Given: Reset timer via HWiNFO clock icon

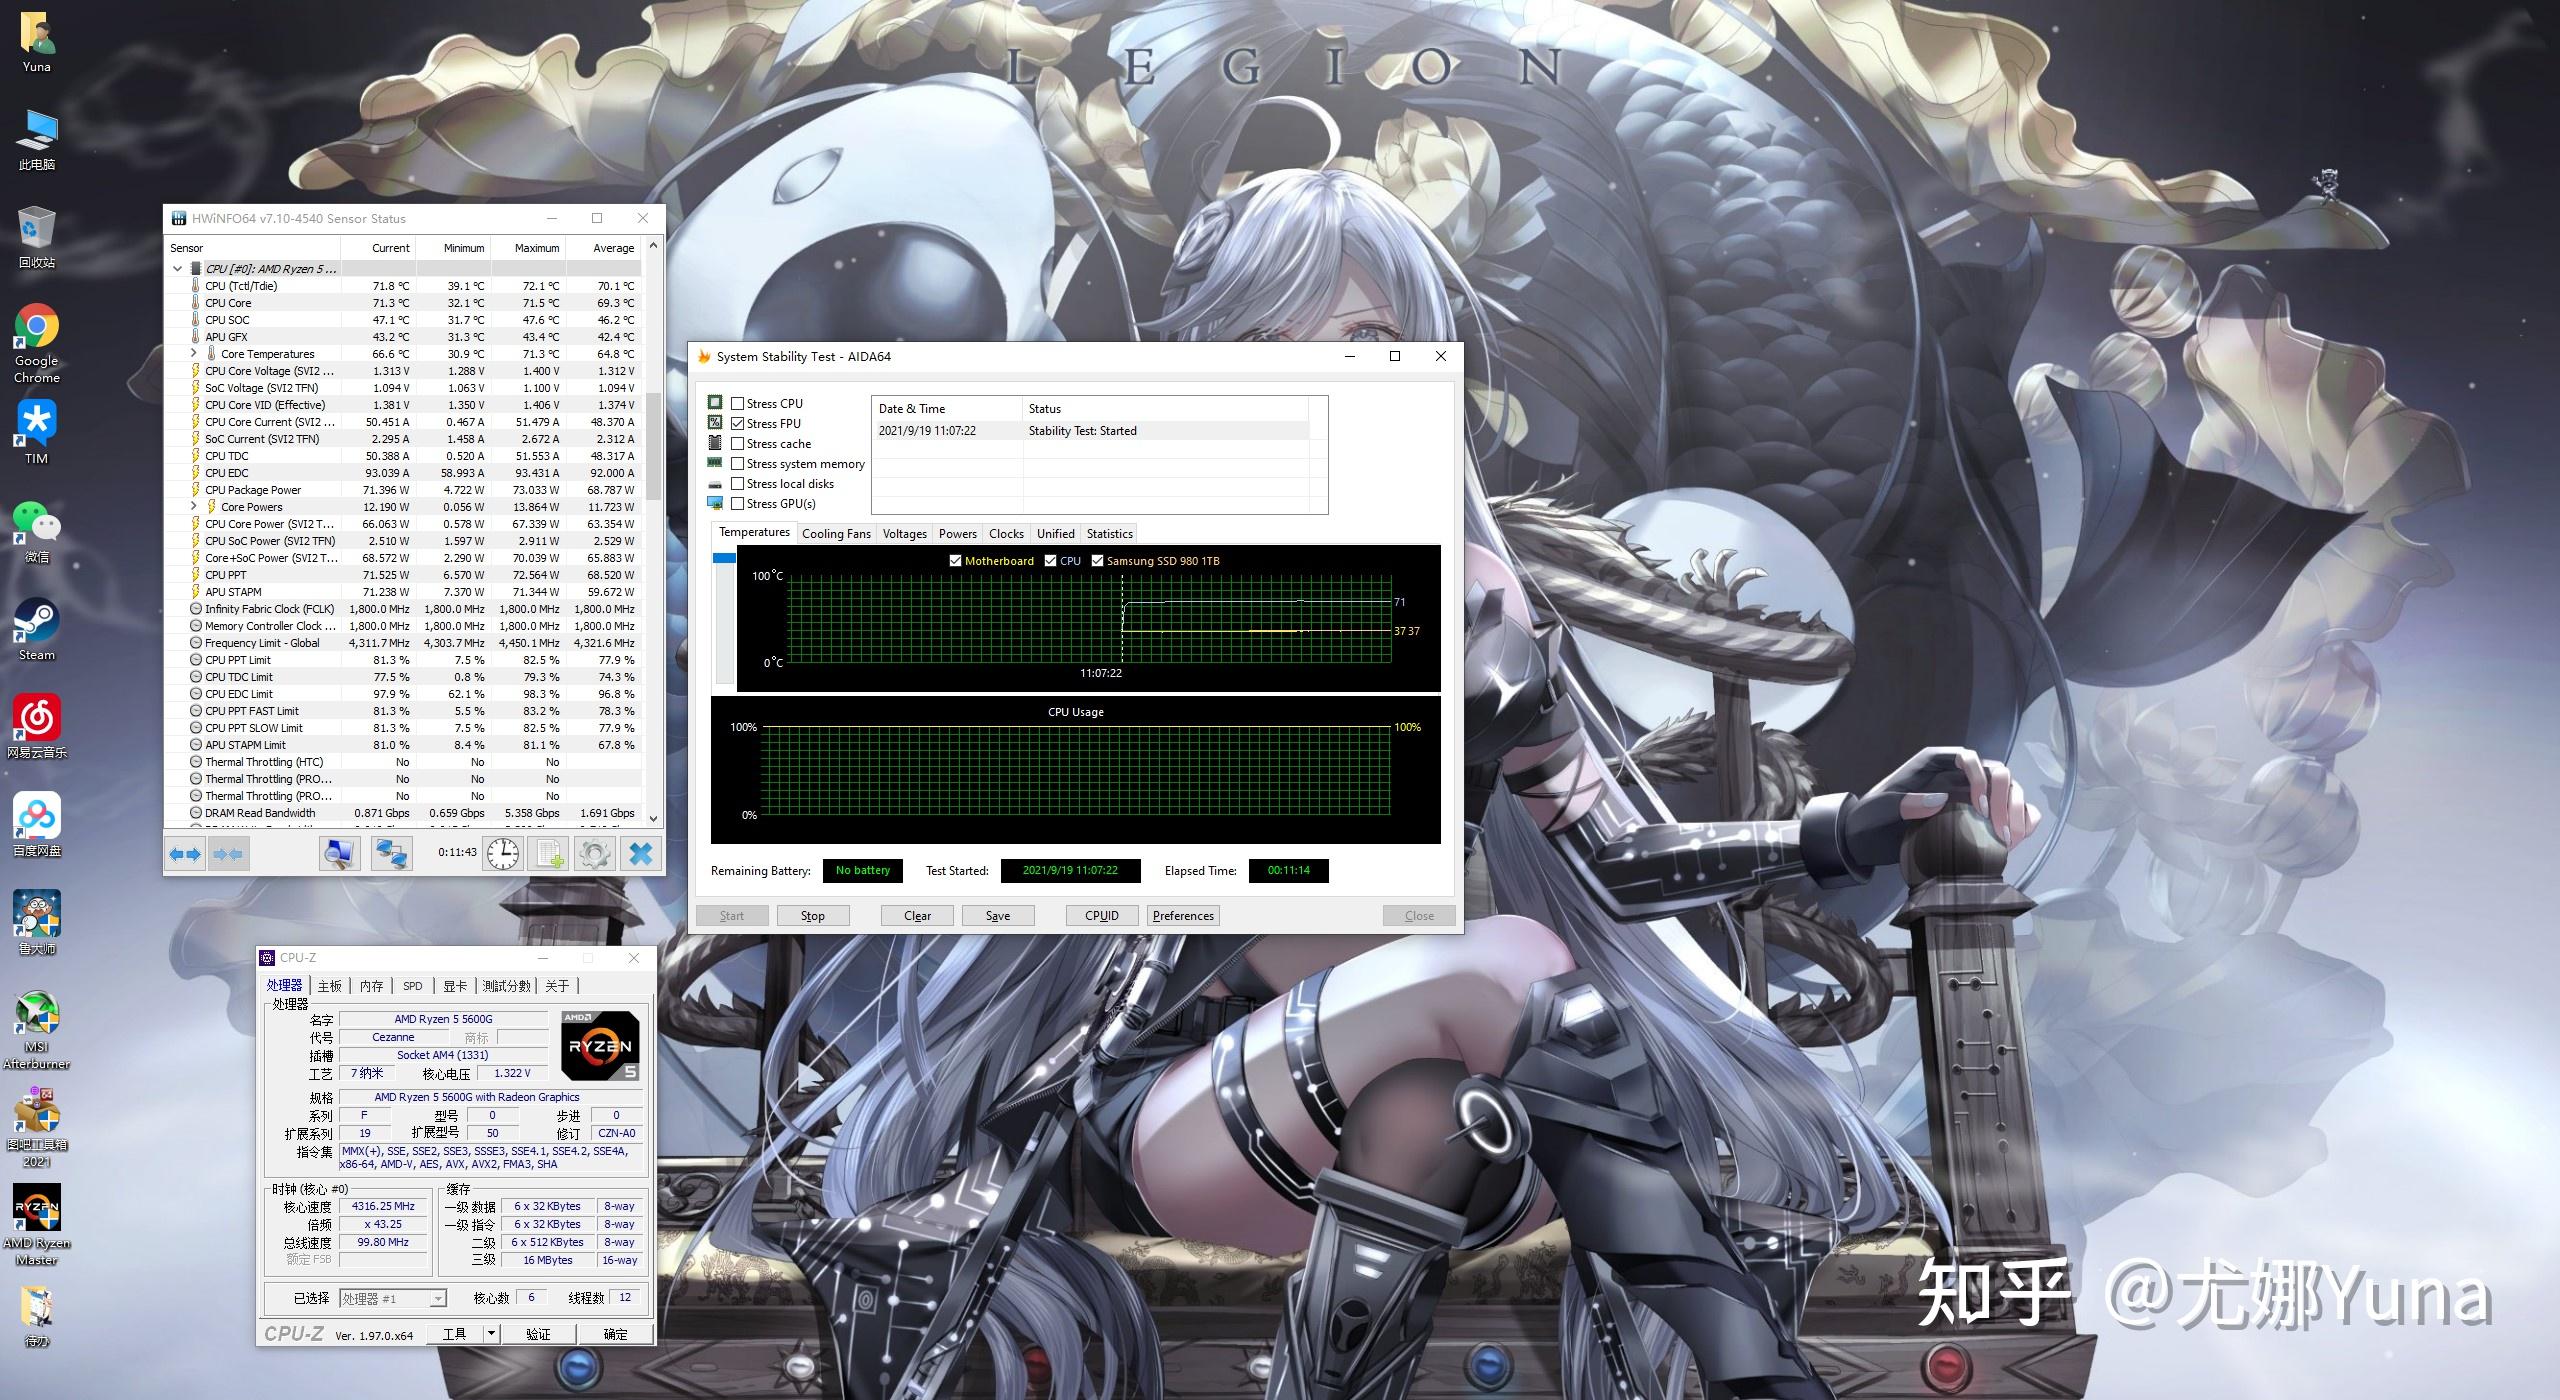Looking at the screenshot, I should (502, 853).
